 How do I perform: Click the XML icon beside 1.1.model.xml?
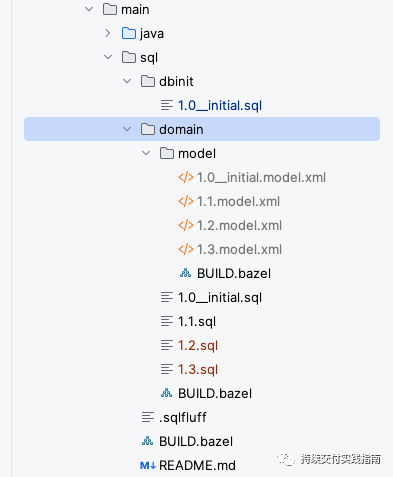(186, 201)
